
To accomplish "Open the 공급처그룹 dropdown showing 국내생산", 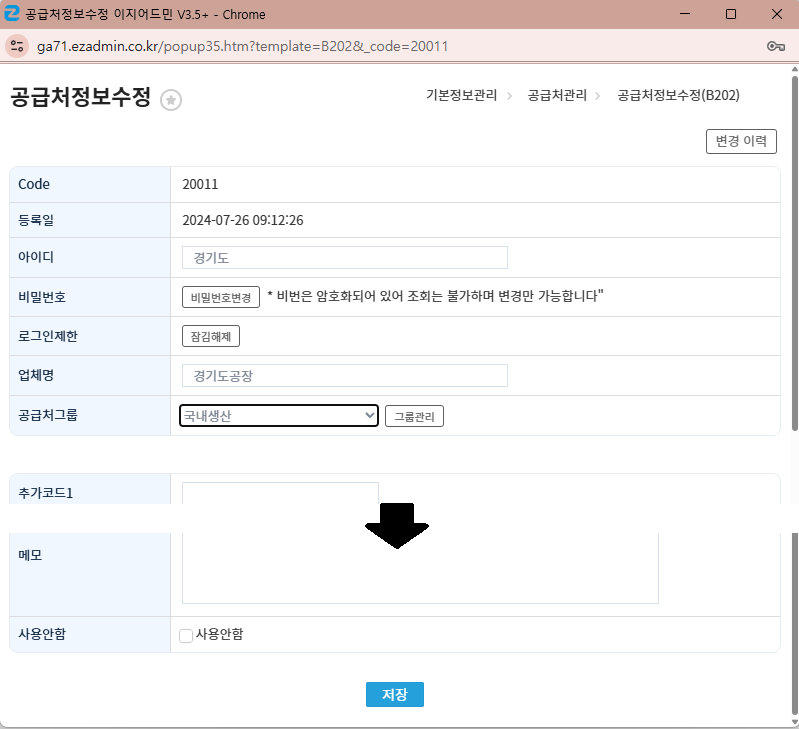I will (278, 415).
